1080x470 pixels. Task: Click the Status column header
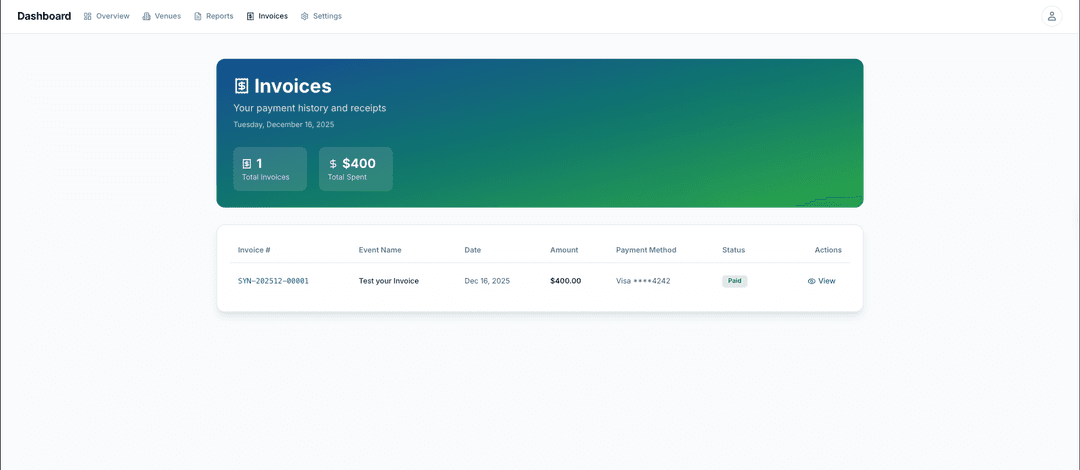coord(734,250)
